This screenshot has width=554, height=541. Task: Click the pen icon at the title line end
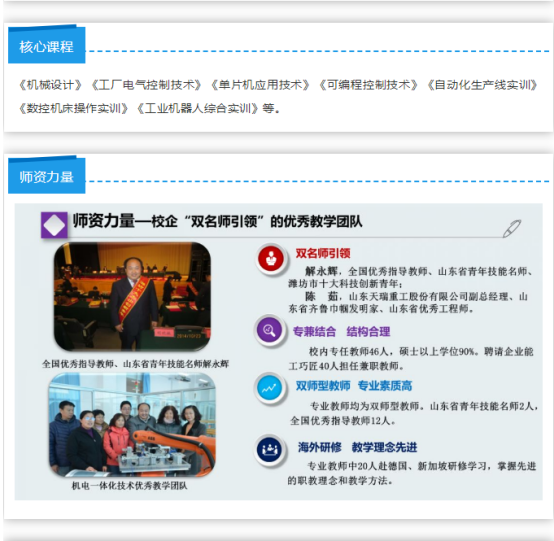[512, 228]
